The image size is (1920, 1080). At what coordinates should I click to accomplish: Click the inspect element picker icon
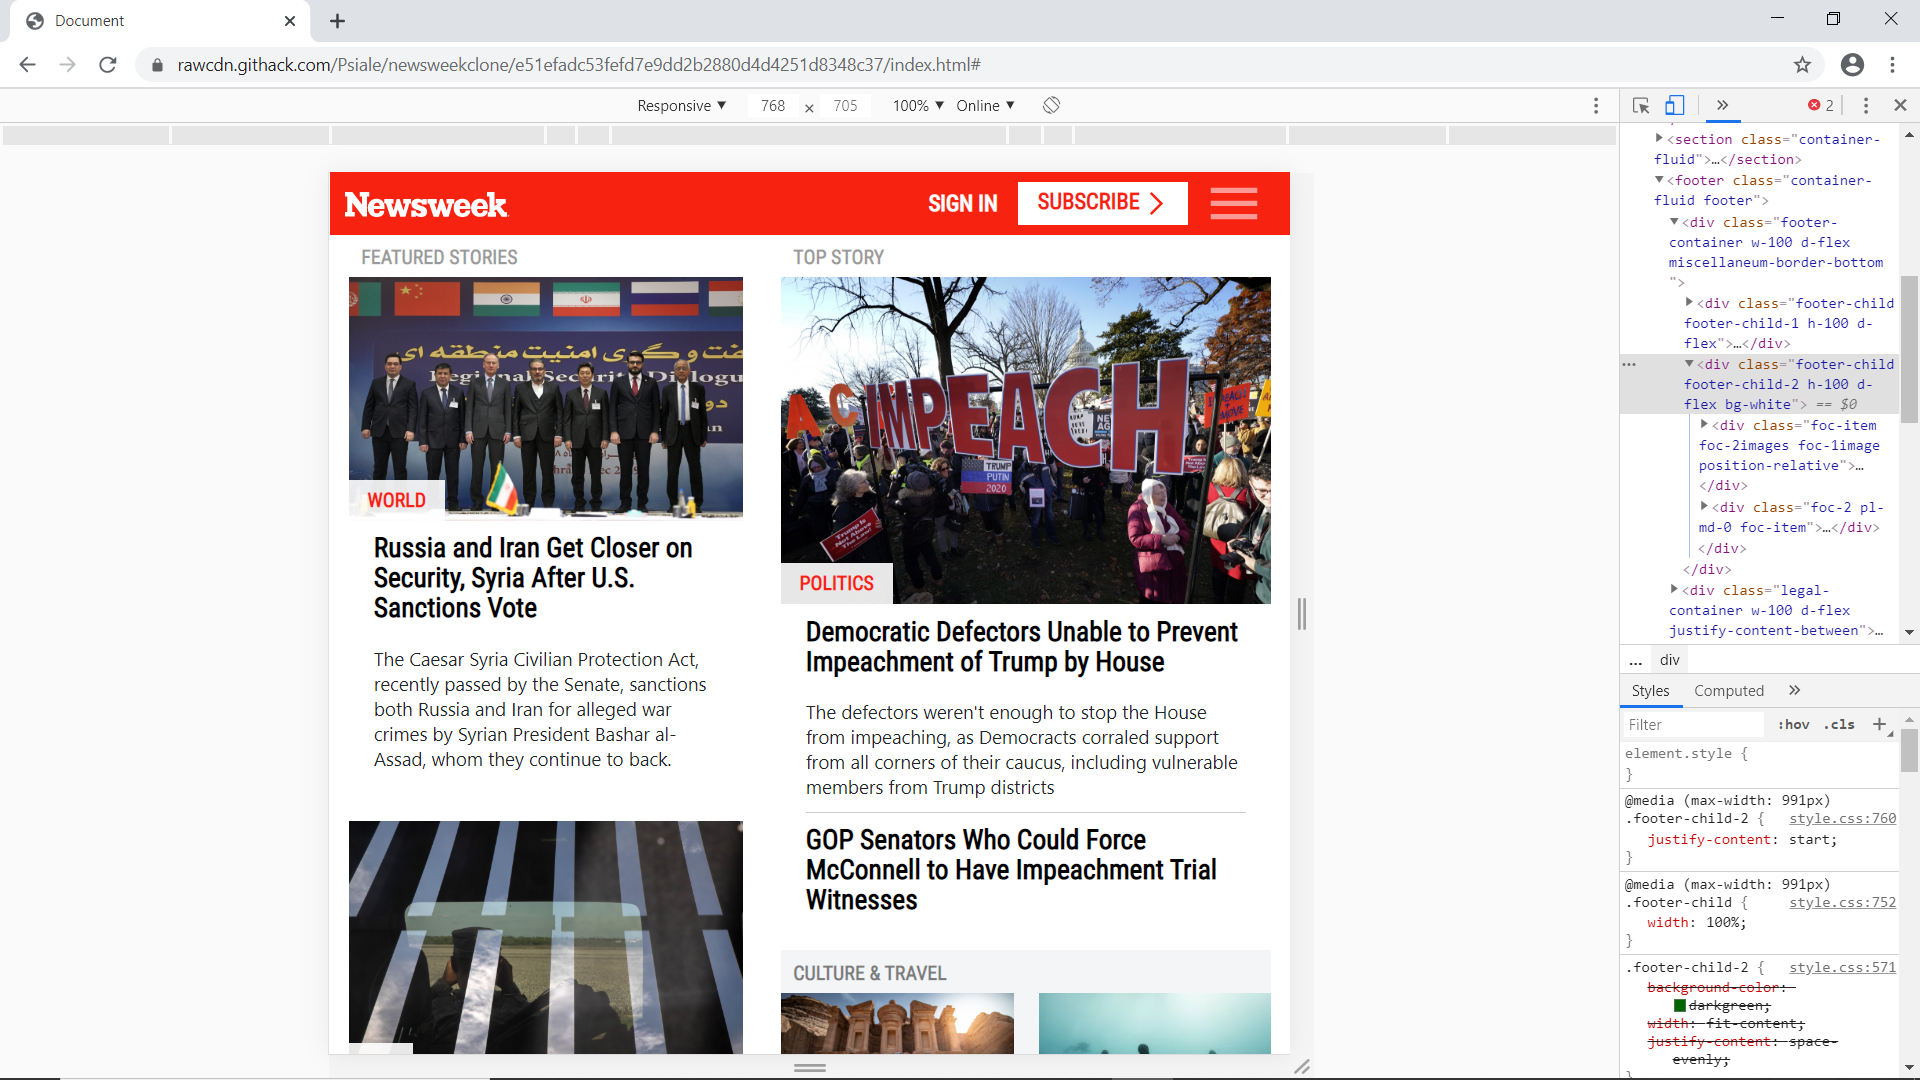(1641, 105)
